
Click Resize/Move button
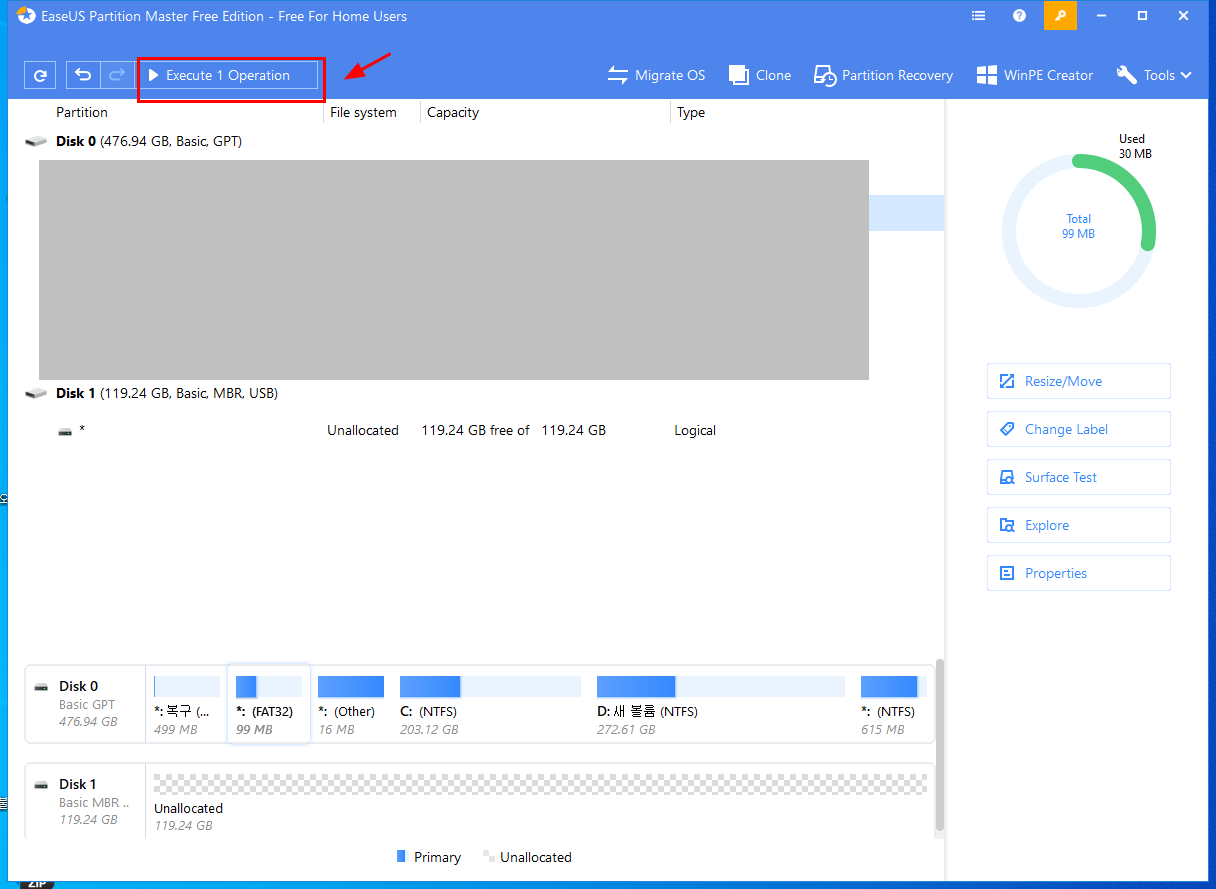click(1078, 381)
